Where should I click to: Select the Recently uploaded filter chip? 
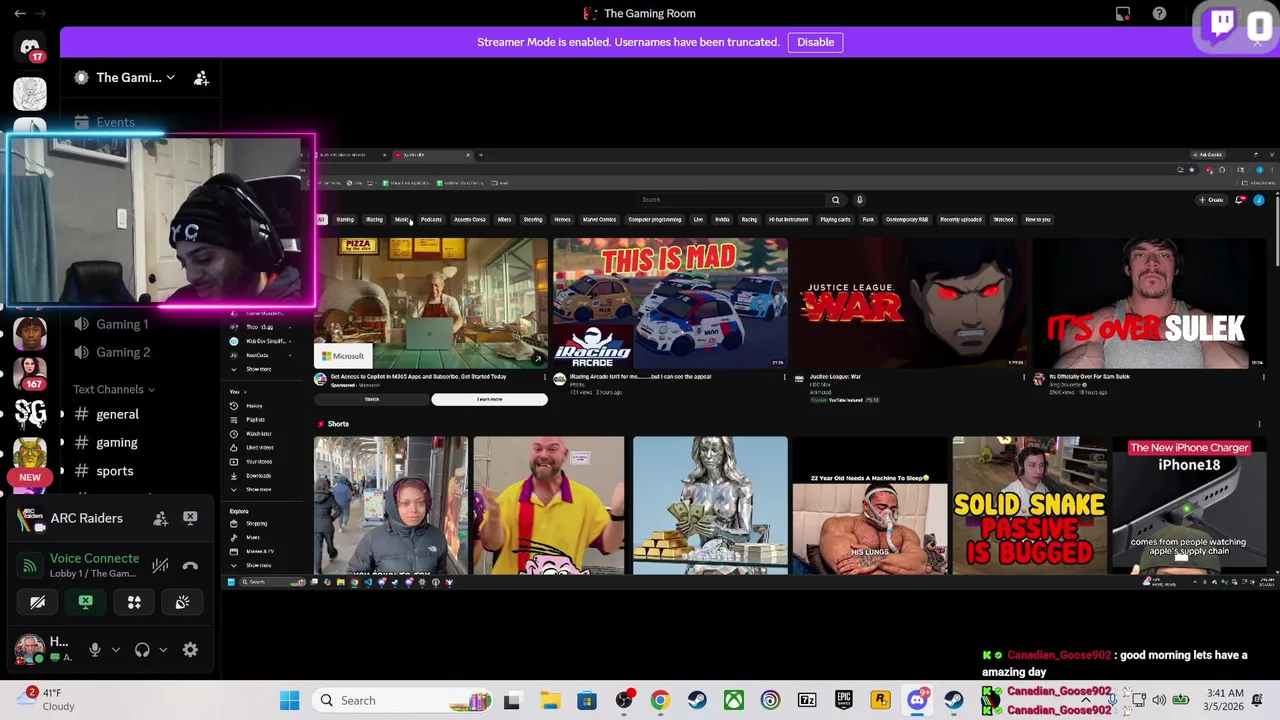click(x=960, y=219)
